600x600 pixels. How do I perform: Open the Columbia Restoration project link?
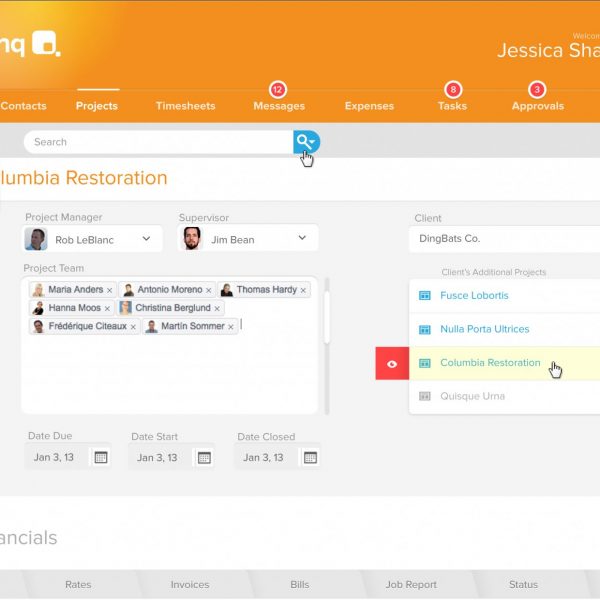(490, 363)
